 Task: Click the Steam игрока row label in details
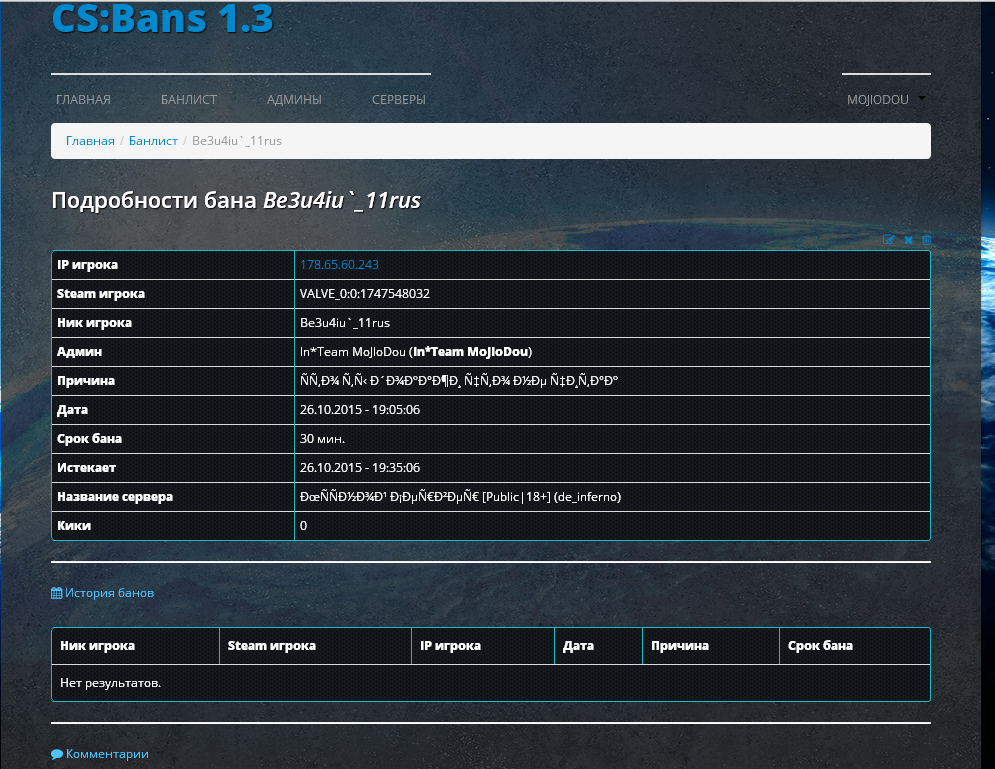(101, 294)
